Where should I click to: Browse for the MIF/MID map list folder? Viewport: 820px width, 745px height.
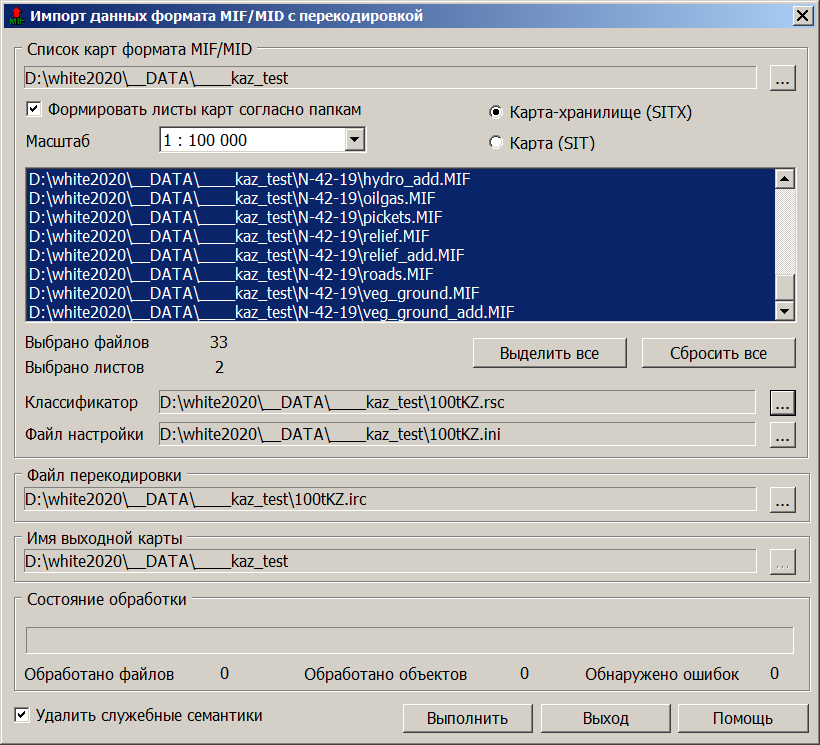point(782,78)
